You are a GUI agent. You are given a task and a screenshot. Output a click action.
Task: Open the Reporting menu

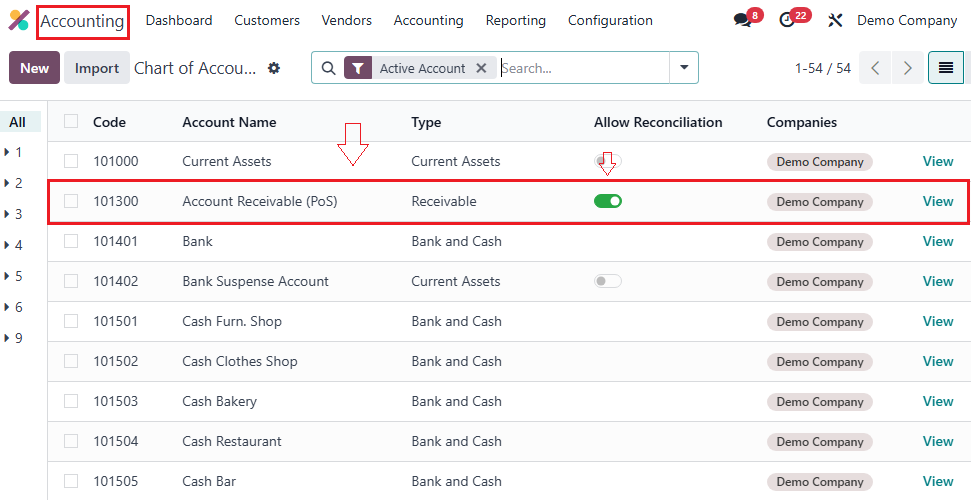516,21
